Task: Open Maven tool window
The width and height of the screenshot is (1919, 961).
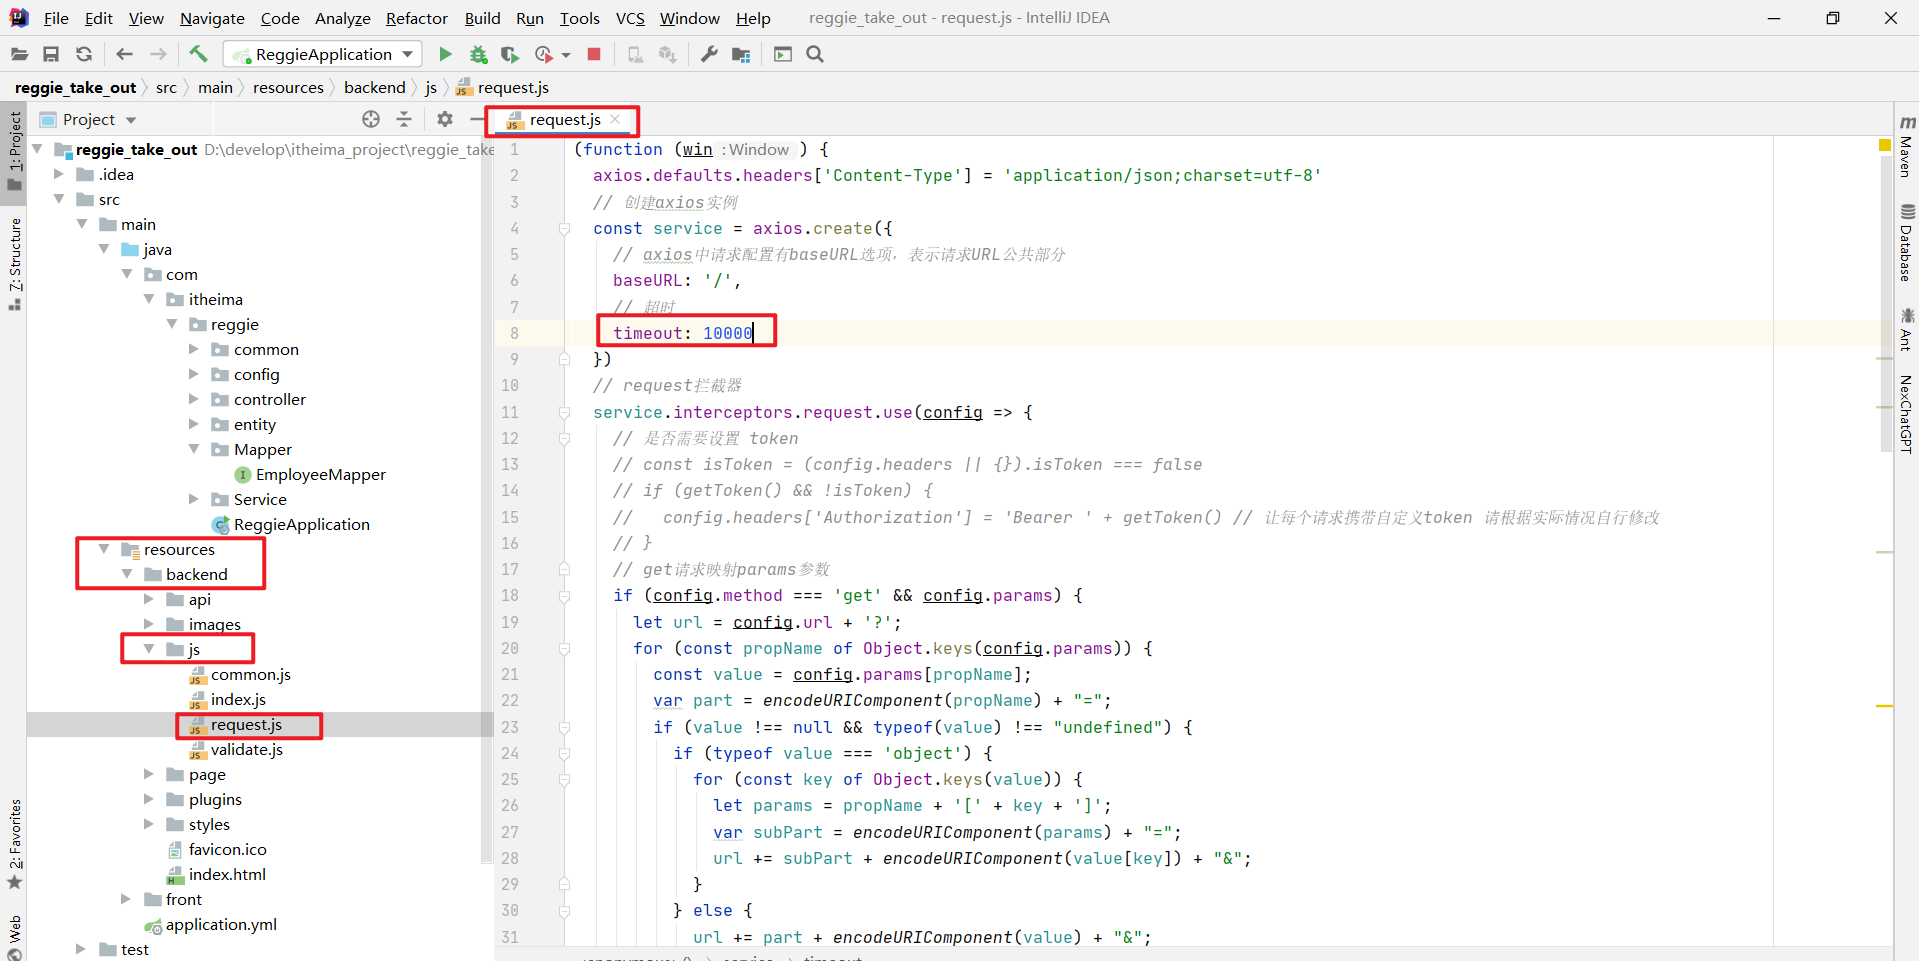Action: tap(1906, 148)
